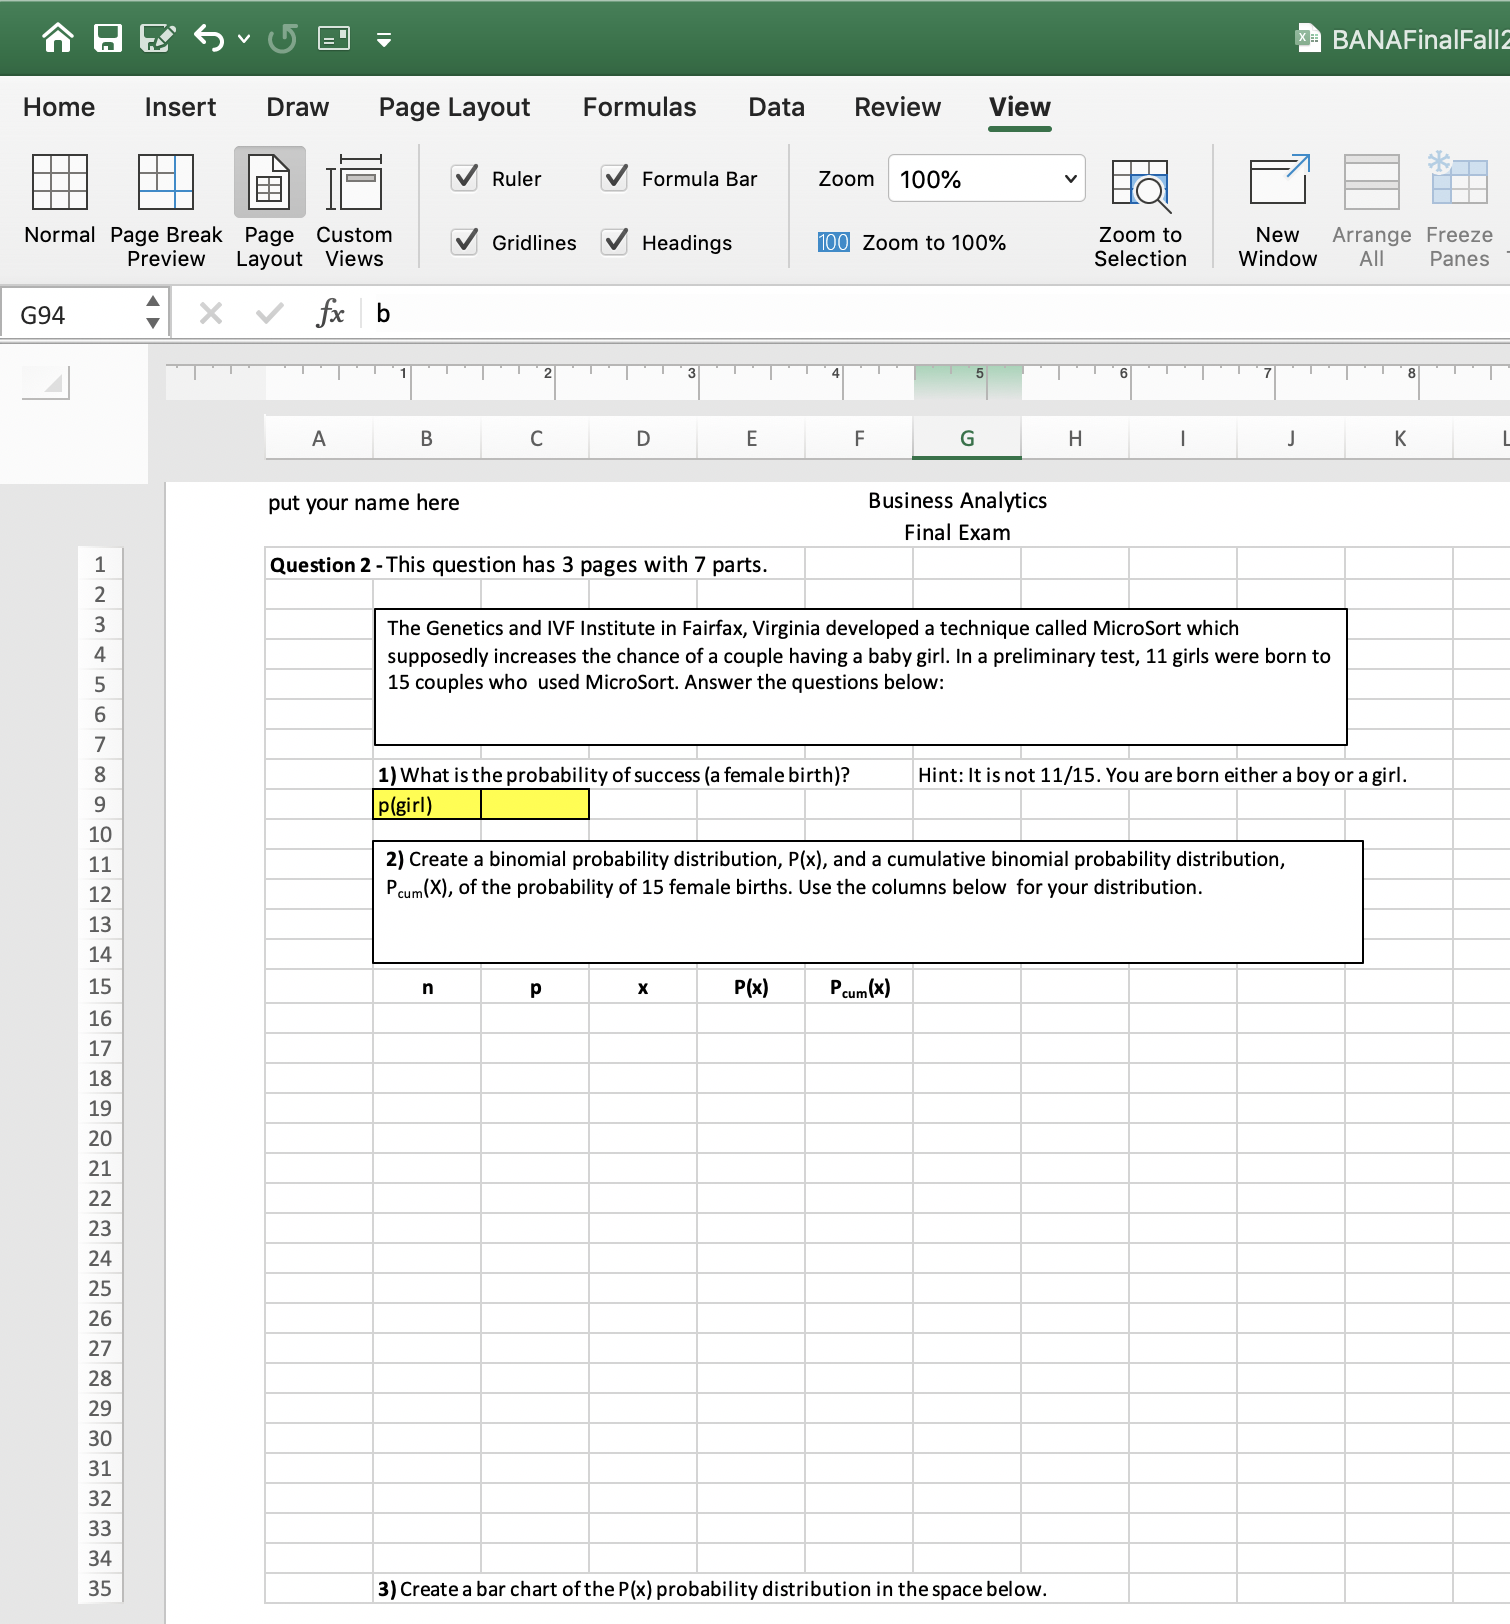The image size is (1510, 1624).
Task: Expand the Name Box stepper arrows
Action: pos(152,313)
